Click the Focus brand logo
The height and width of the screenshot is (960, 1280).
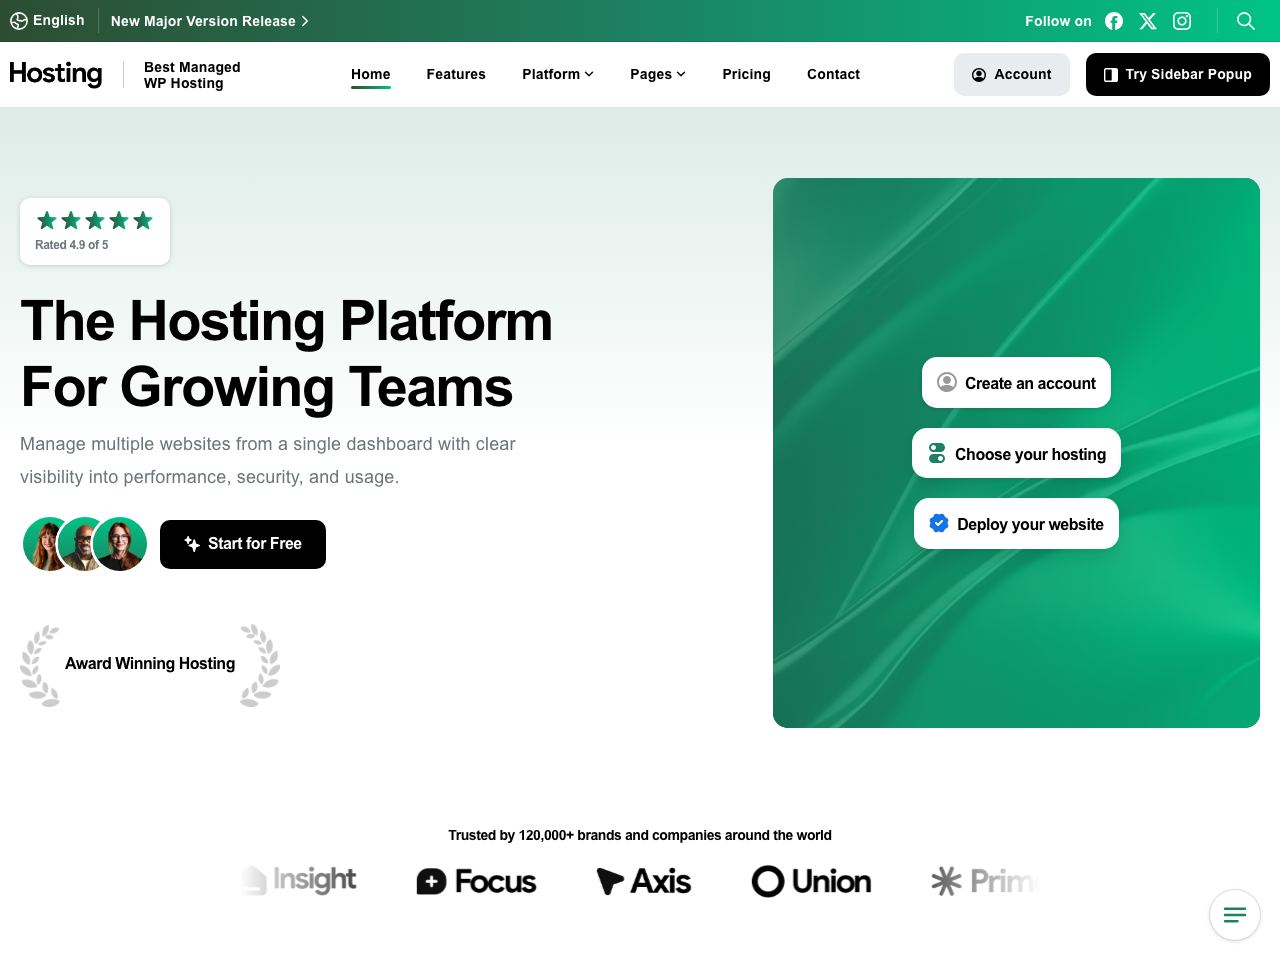click(476, 881)
